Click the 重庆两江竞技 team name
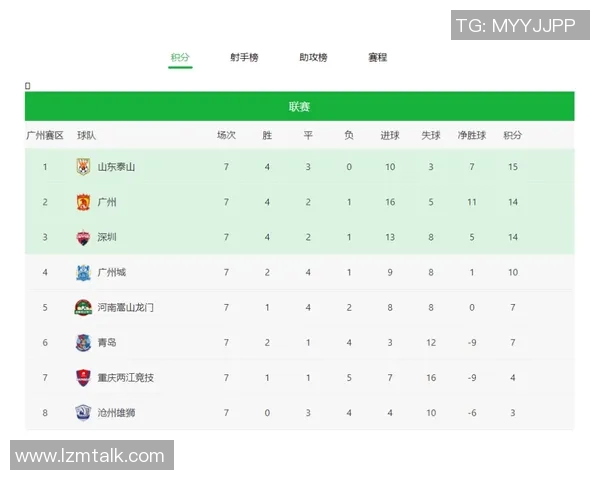This screenshot has width=600, height=480. click(x=125, y=377)
